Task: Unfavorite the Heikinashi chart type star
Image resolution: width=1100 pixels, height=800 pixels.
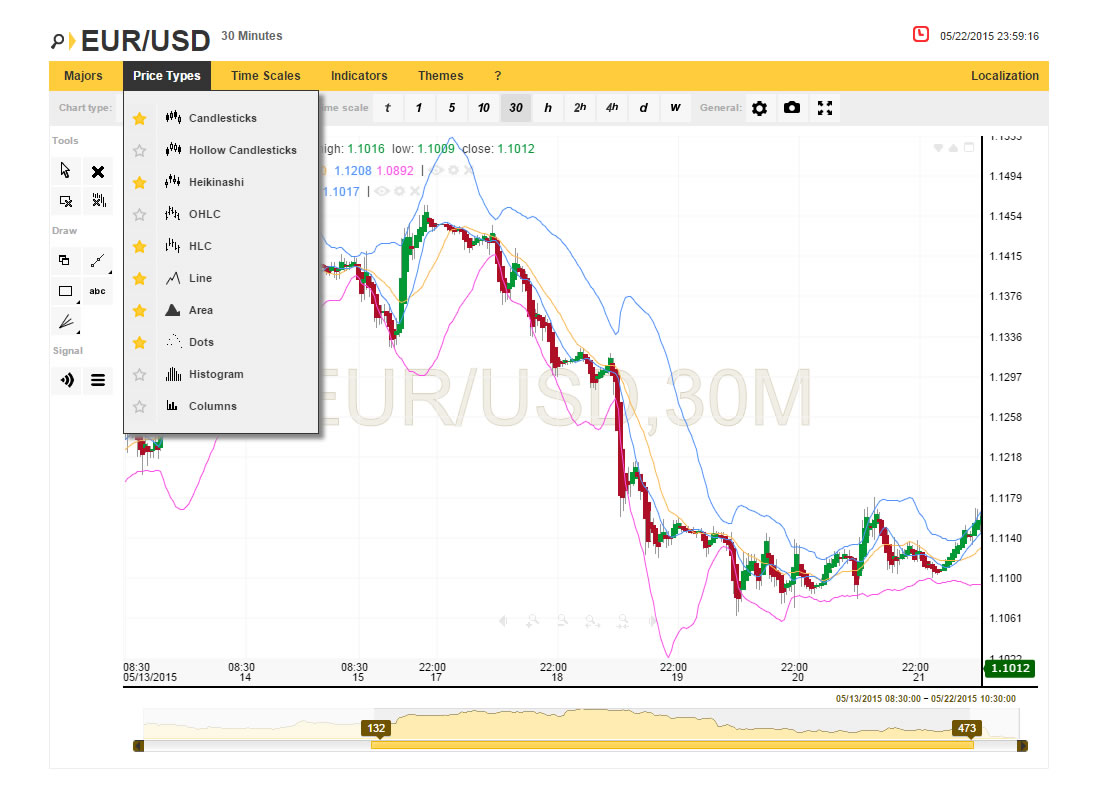Action: click(140, 182)
